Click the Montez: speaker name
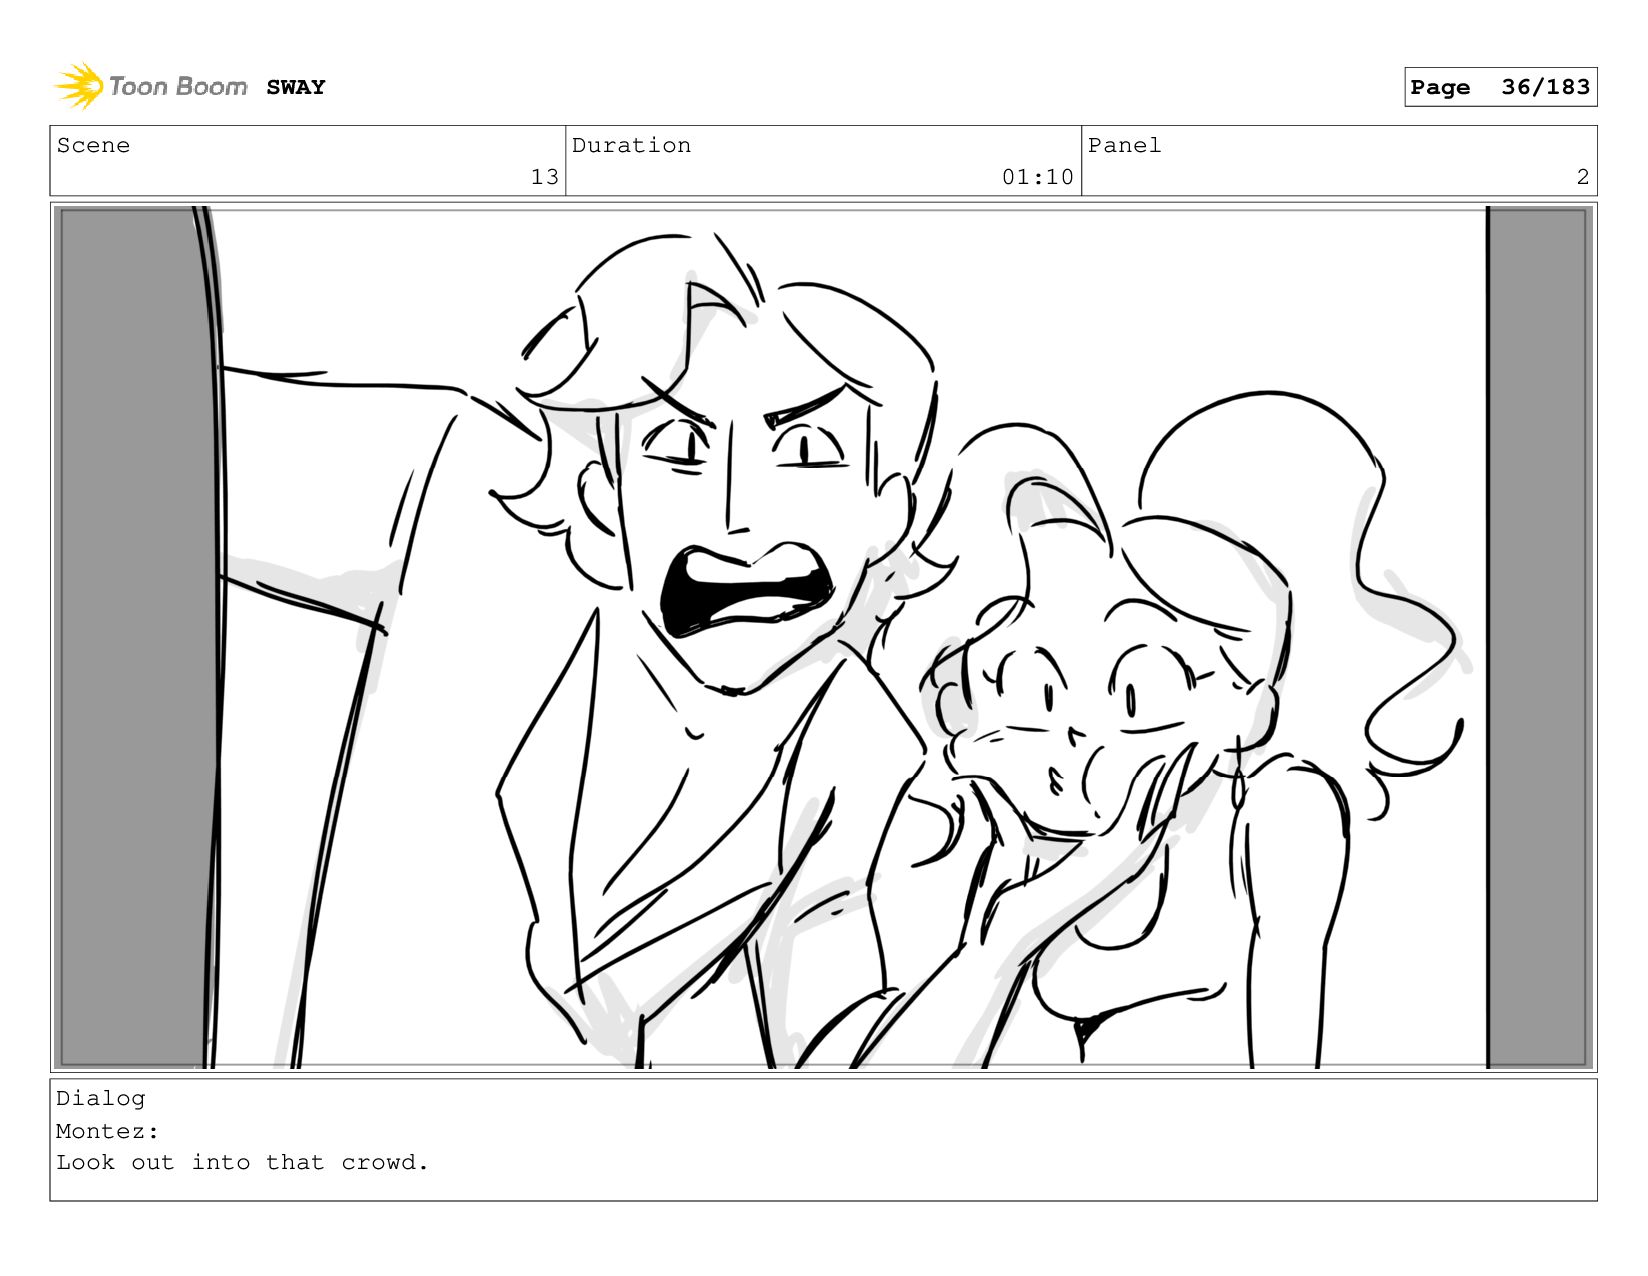Image resolution: width=1648 pixels, height=1276 pixels. (x=107, y=1131)
